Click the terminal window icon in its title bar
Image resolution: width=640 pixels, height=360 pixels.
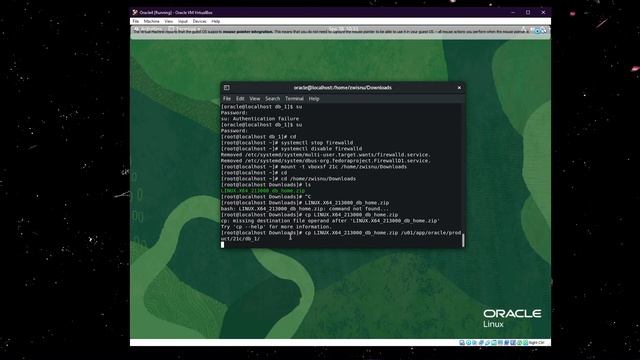tap(227, 88)
